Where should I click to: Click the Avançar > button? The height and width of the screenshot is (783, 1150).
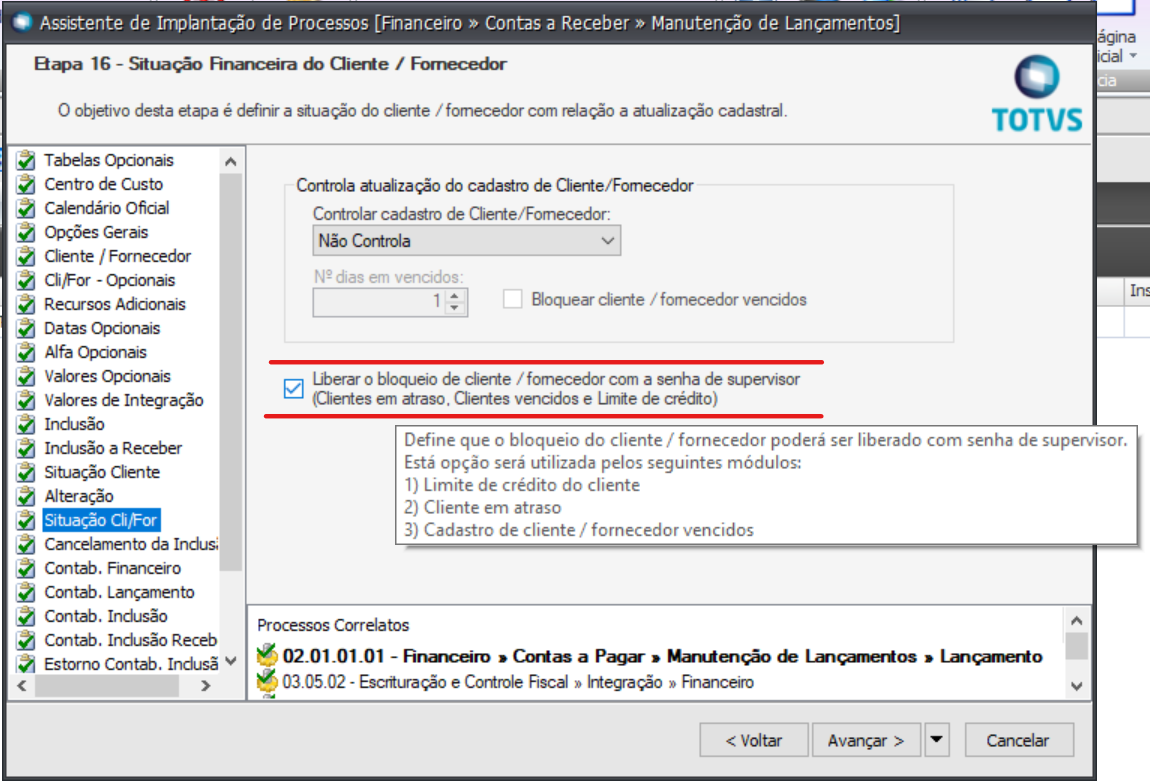pyautogui.click(x=866, y=740)
